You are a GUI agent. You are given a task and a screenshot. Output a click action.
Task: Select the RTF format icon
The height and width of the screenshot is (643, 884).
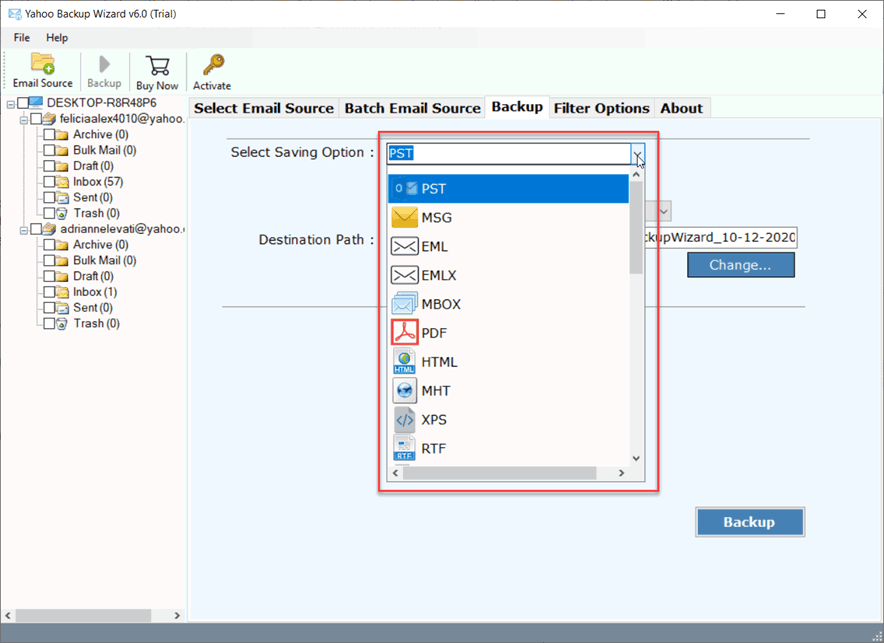[x=404, y=449]
